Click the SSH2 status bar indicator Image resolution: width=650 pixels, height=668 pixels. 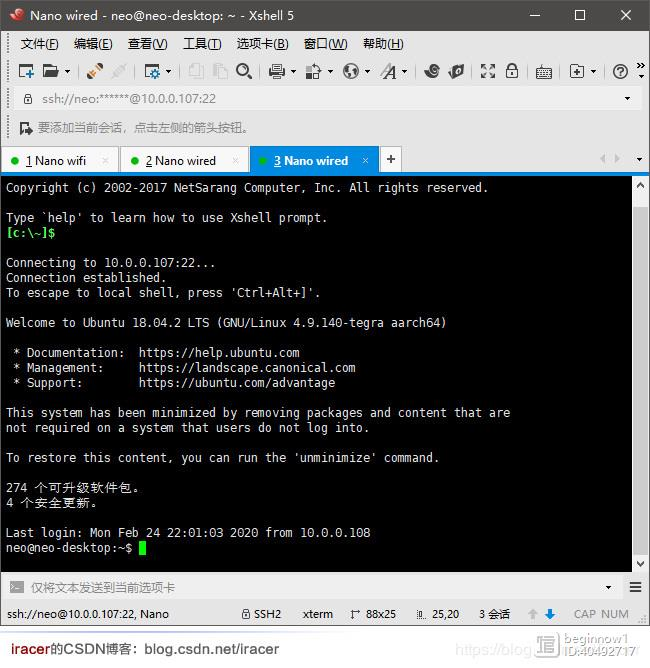click(x=261, y=614)
